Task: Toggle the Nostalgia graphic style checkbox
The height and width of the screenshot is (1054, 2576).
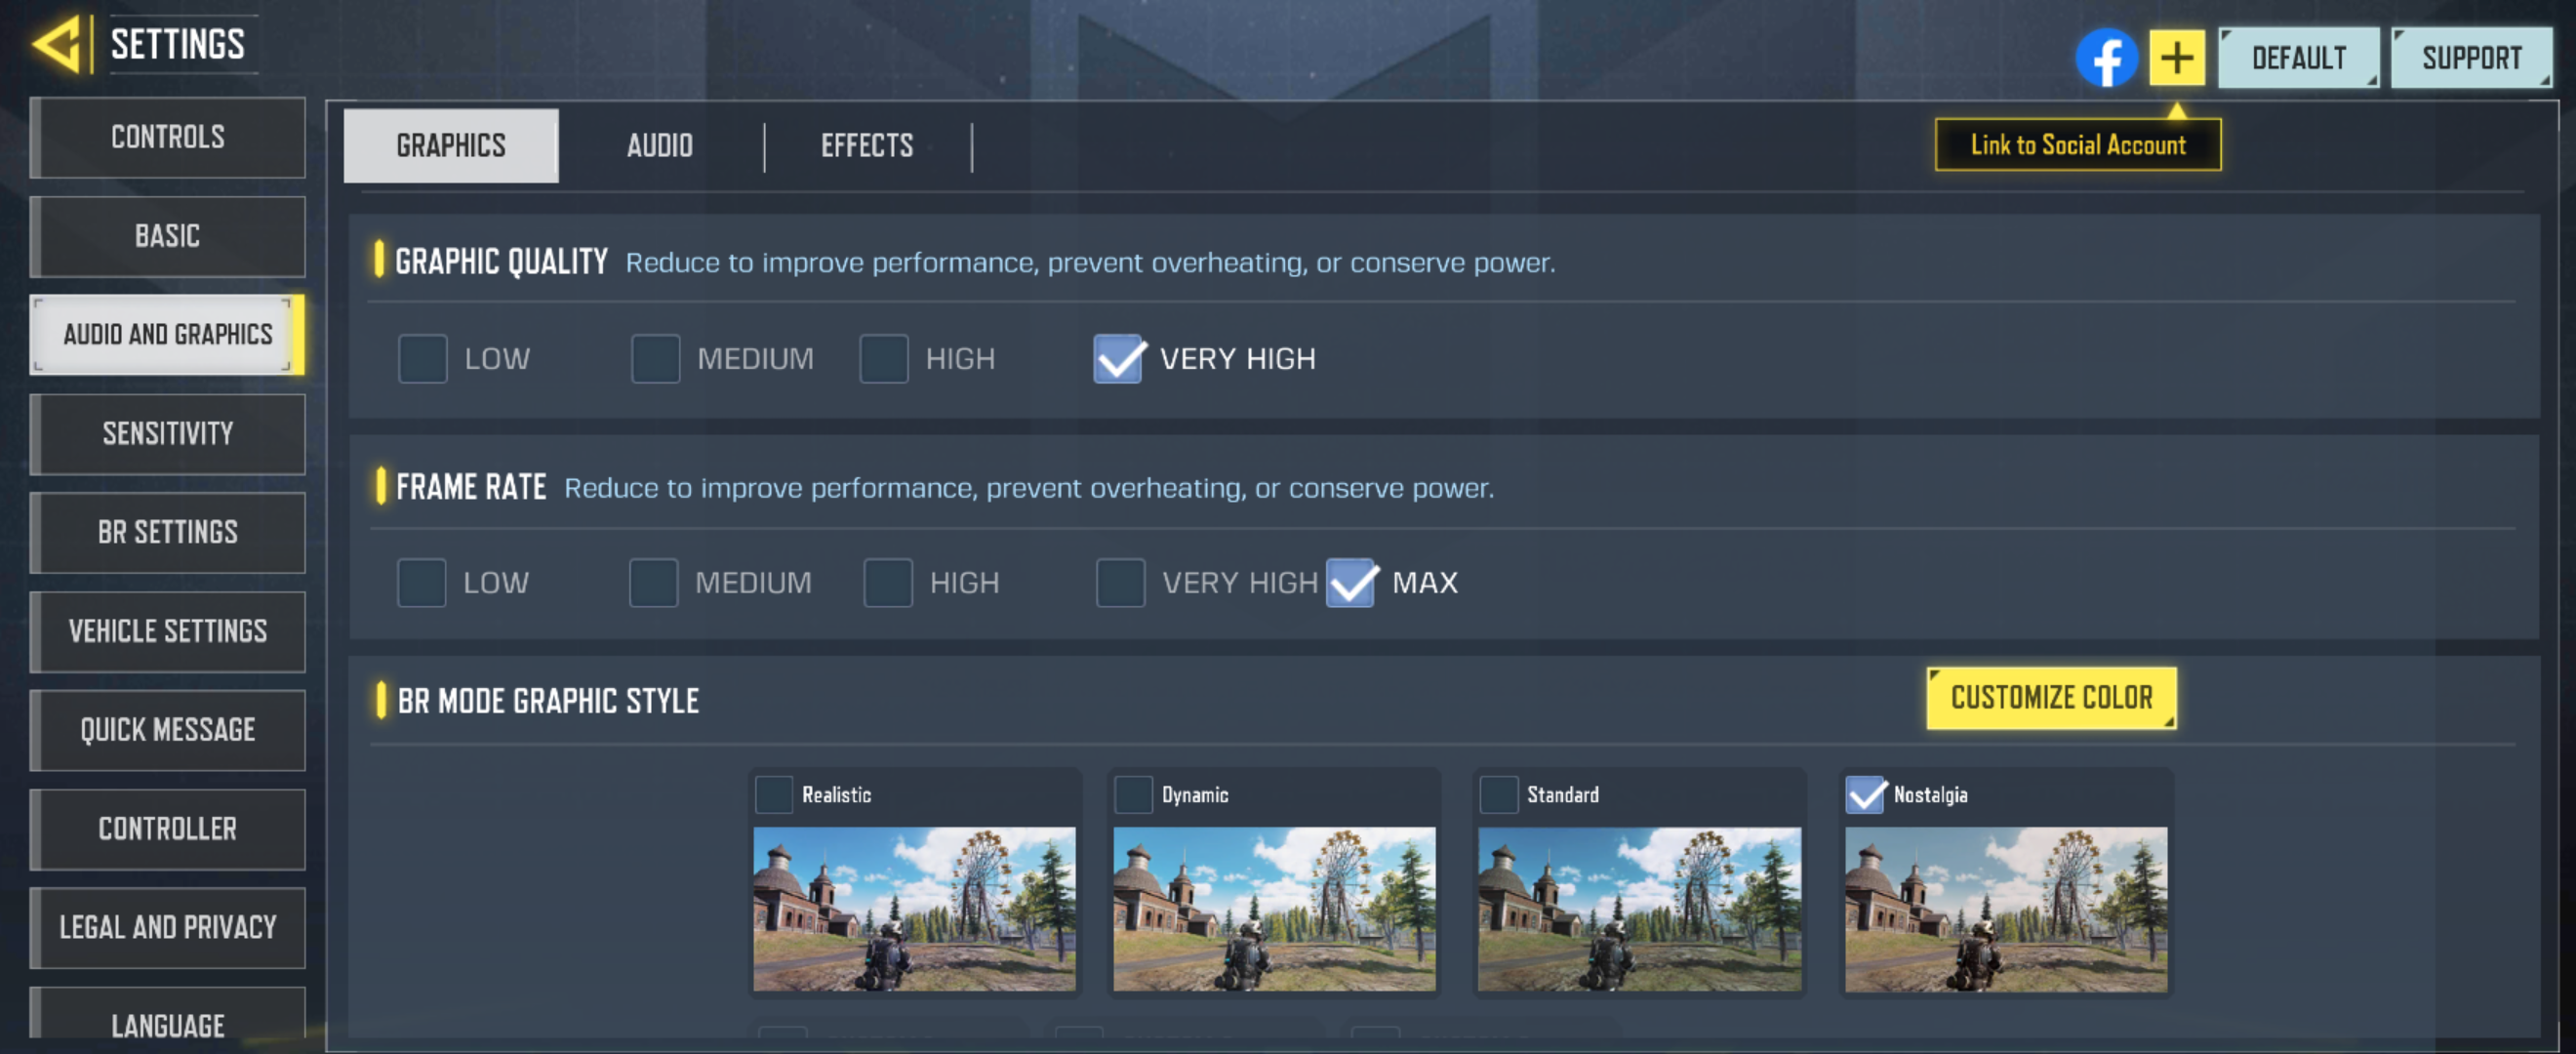Action: pos(1865,795)
